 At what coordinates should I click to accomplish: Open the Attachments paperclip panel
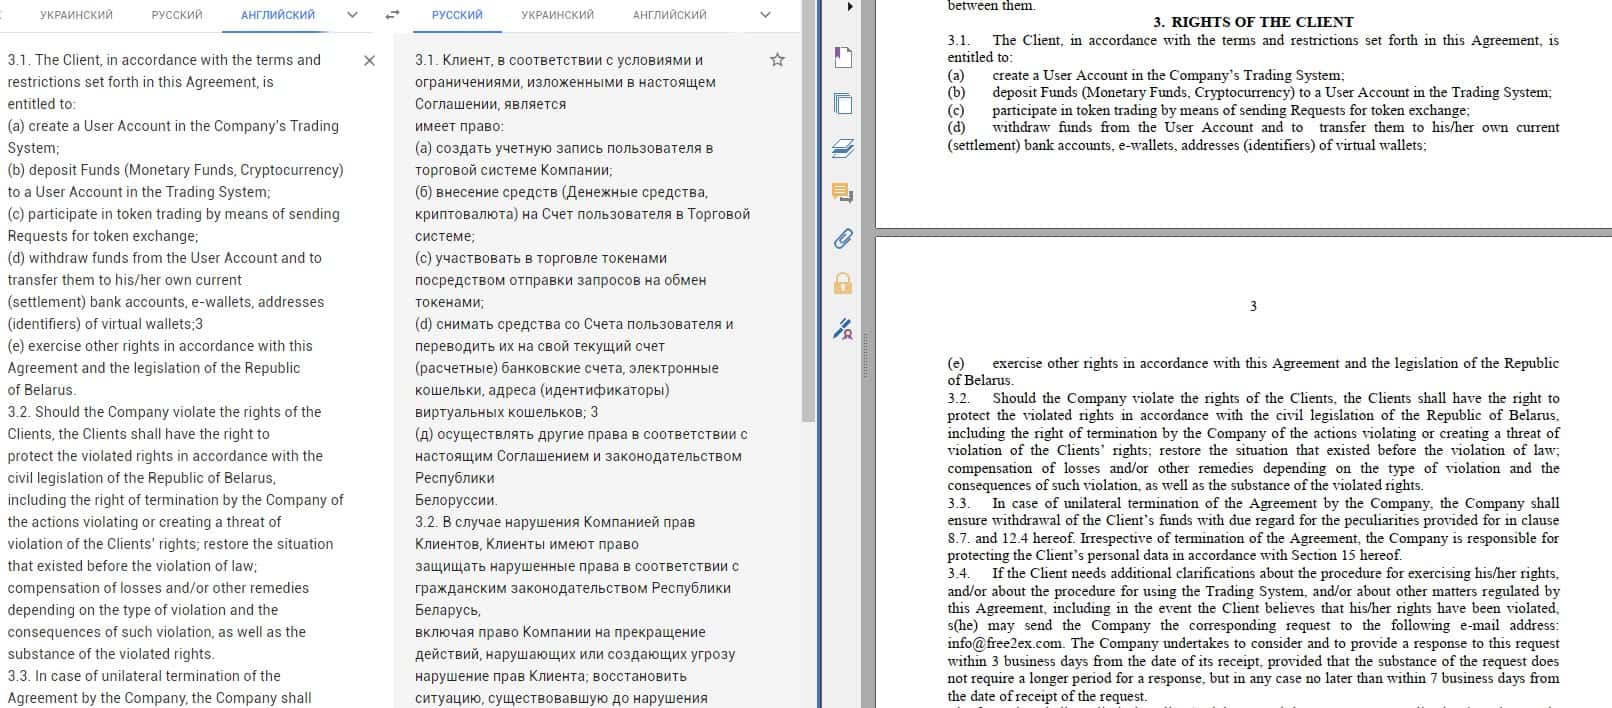pos(843,238)
